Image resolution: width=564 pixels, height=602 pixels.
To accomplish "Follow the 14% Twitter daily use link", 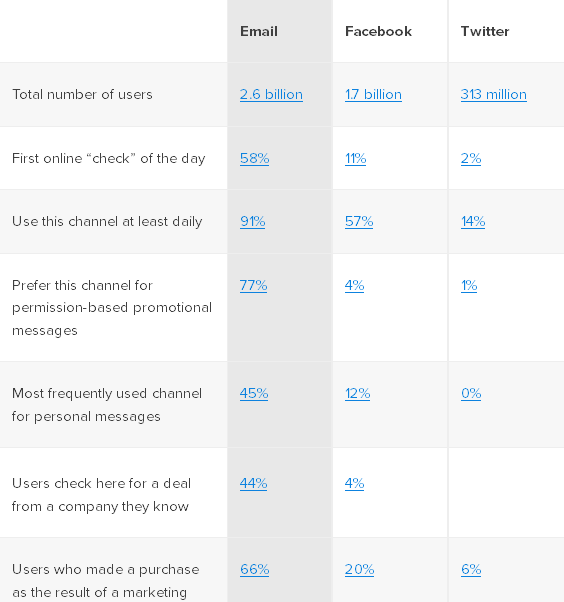I will 473,222.
